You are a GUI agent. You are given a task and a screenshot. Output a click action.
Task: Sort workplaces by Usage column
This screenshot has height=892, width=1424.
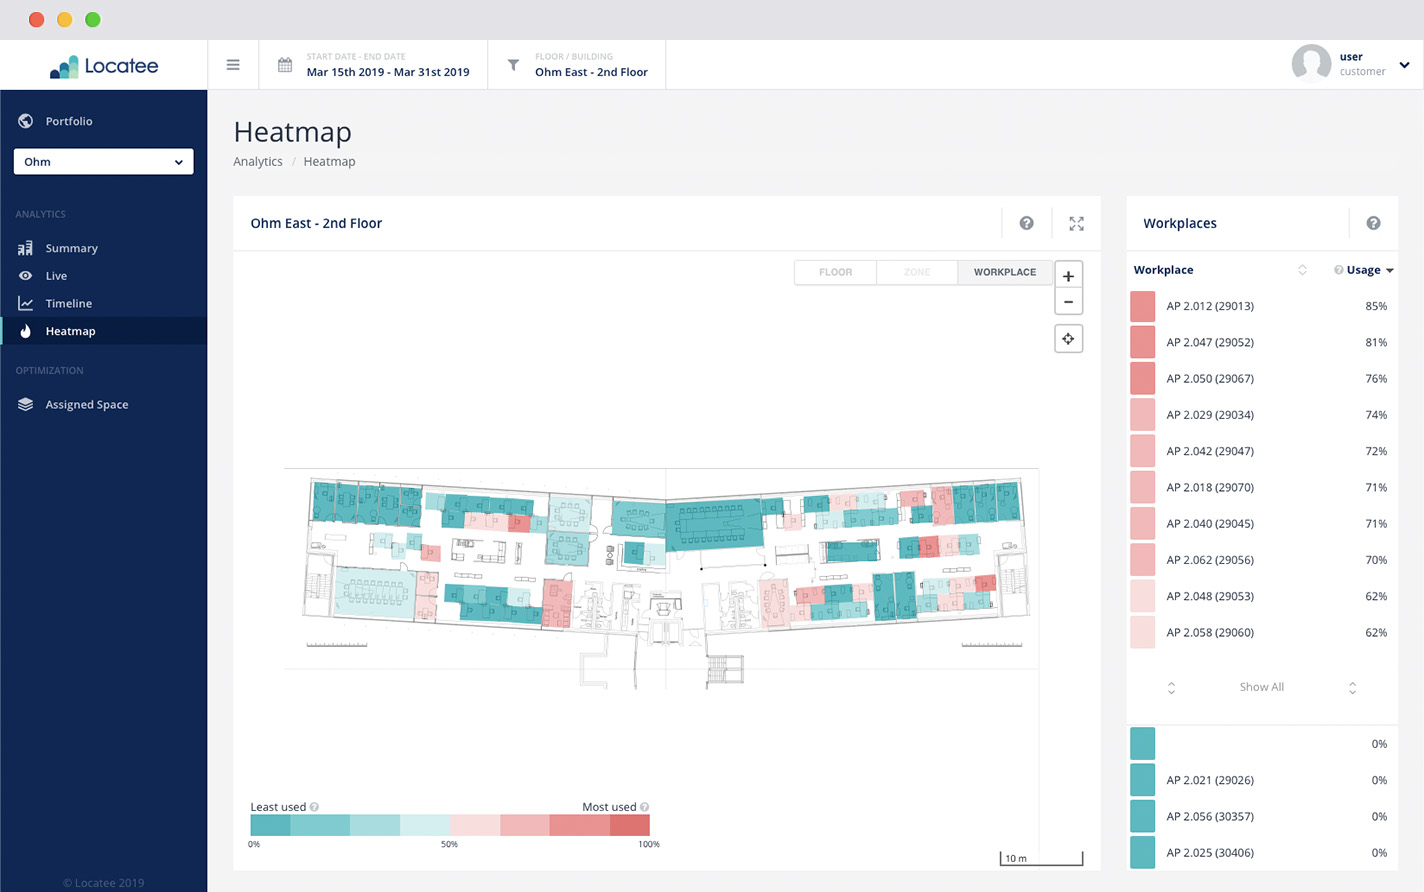click(x=1364, y=270)
